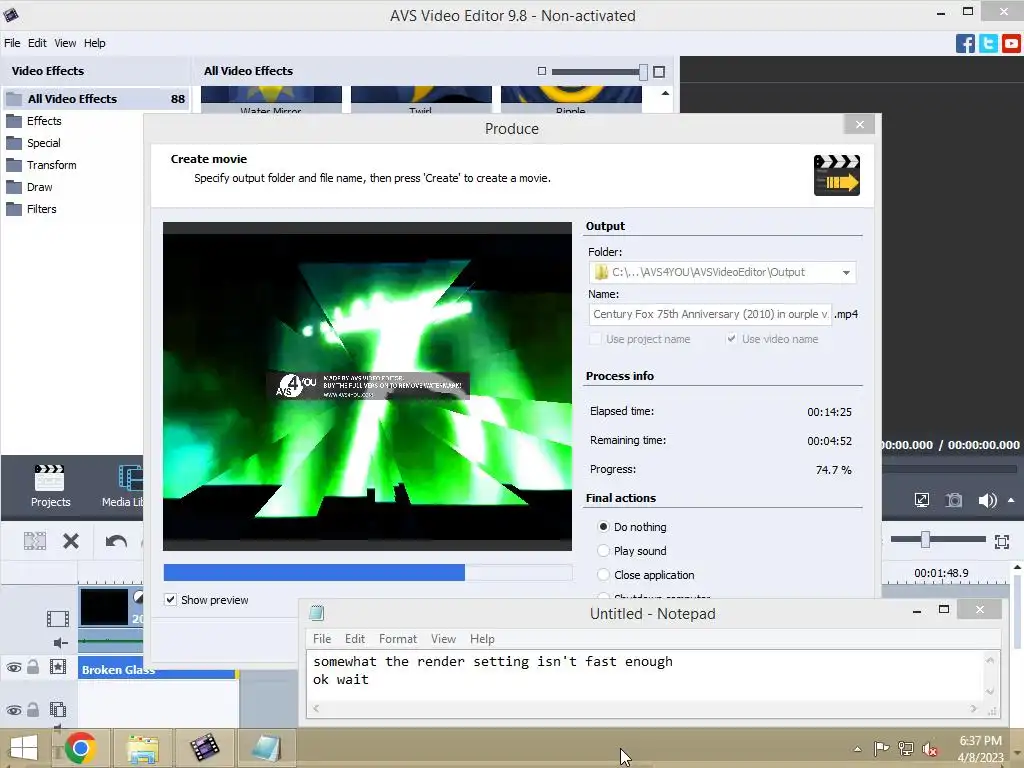Open the View menu in AVS Video Editor
1024x768 pixels.
(65, 43)
